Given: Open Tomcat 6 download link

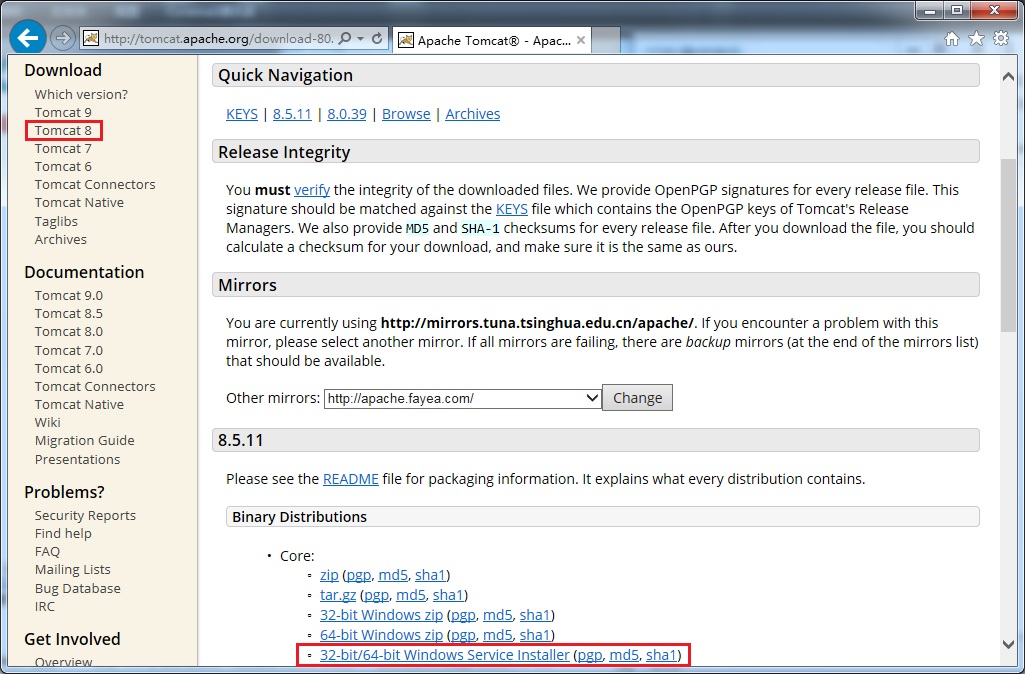Looking at the screenshot, I should click(63, 167).
